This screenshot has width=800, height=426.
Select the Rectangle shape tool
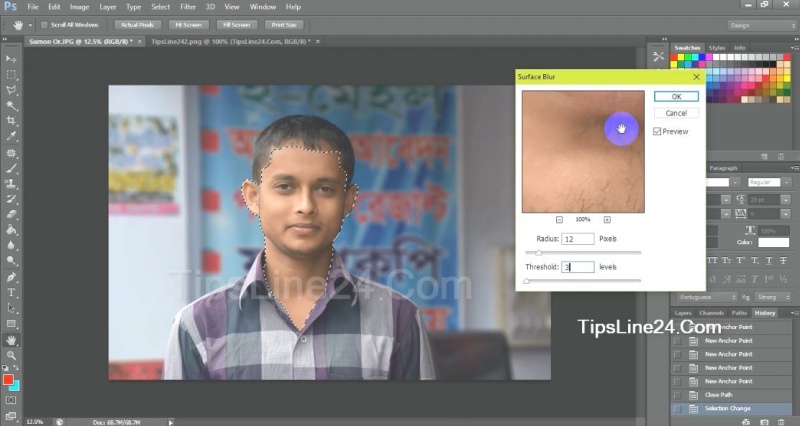coord(11,323)
